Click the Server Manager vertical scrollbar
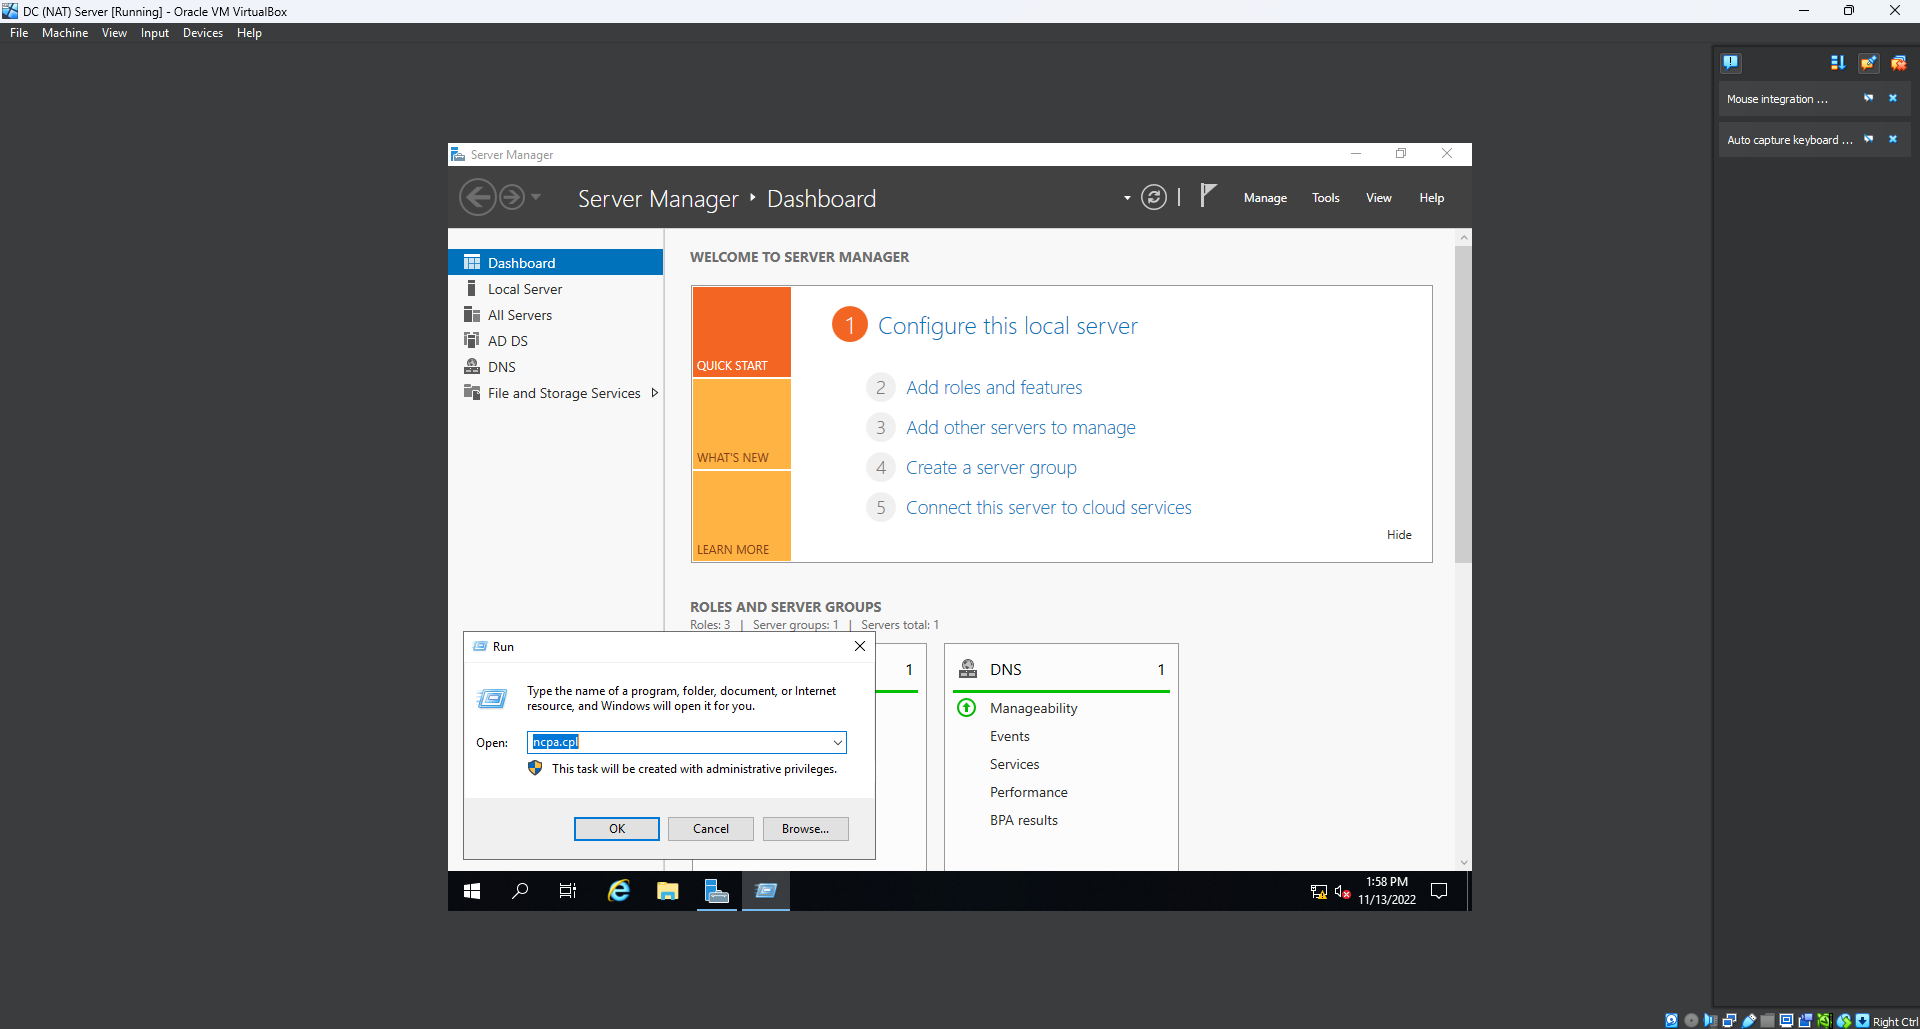This screenshot has height=1029, width=1920. click(x=1463, y=404)
